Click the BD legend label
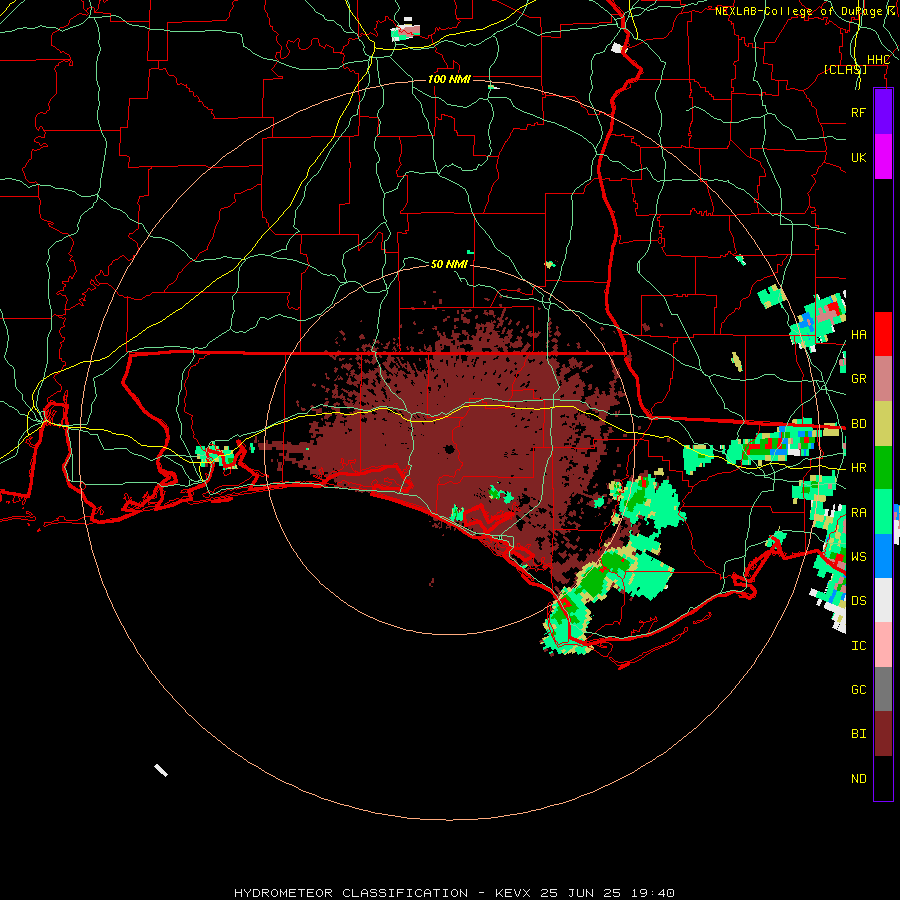 pos(858,424)
